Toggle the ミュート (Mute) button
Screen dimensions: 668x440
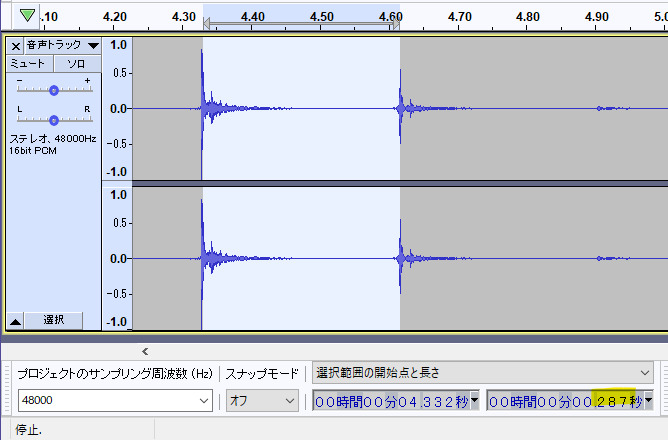[29, 63]
